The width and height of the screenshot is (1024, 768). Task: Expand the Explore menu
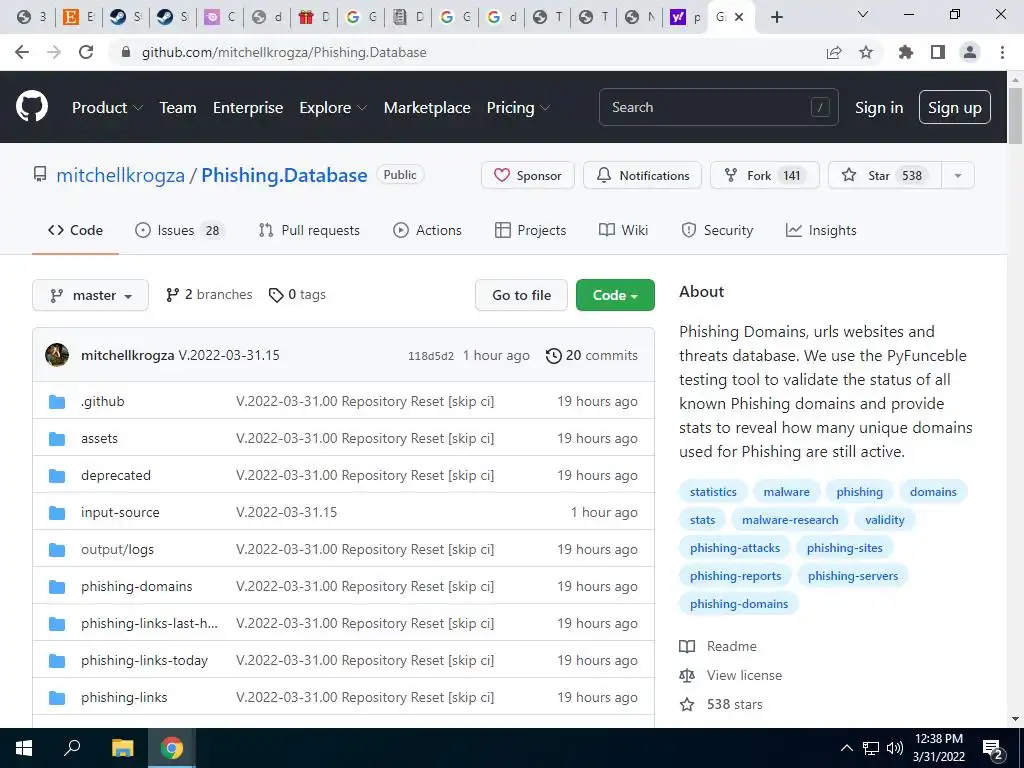point(333,107)
